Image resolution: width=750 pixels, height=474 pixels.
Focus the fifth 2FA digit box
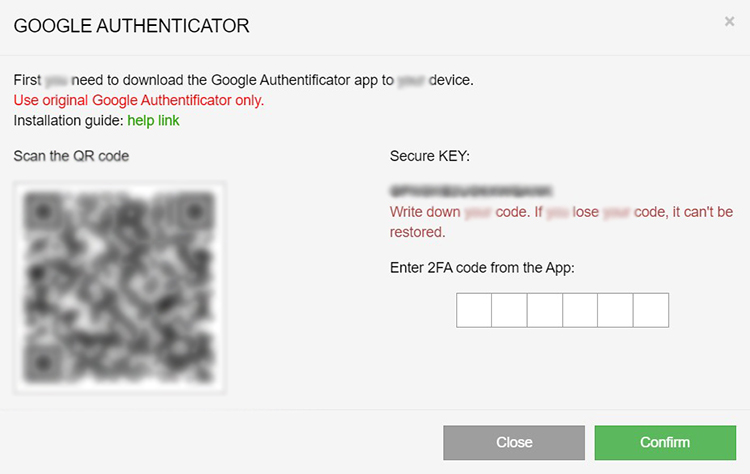point(616,310)
